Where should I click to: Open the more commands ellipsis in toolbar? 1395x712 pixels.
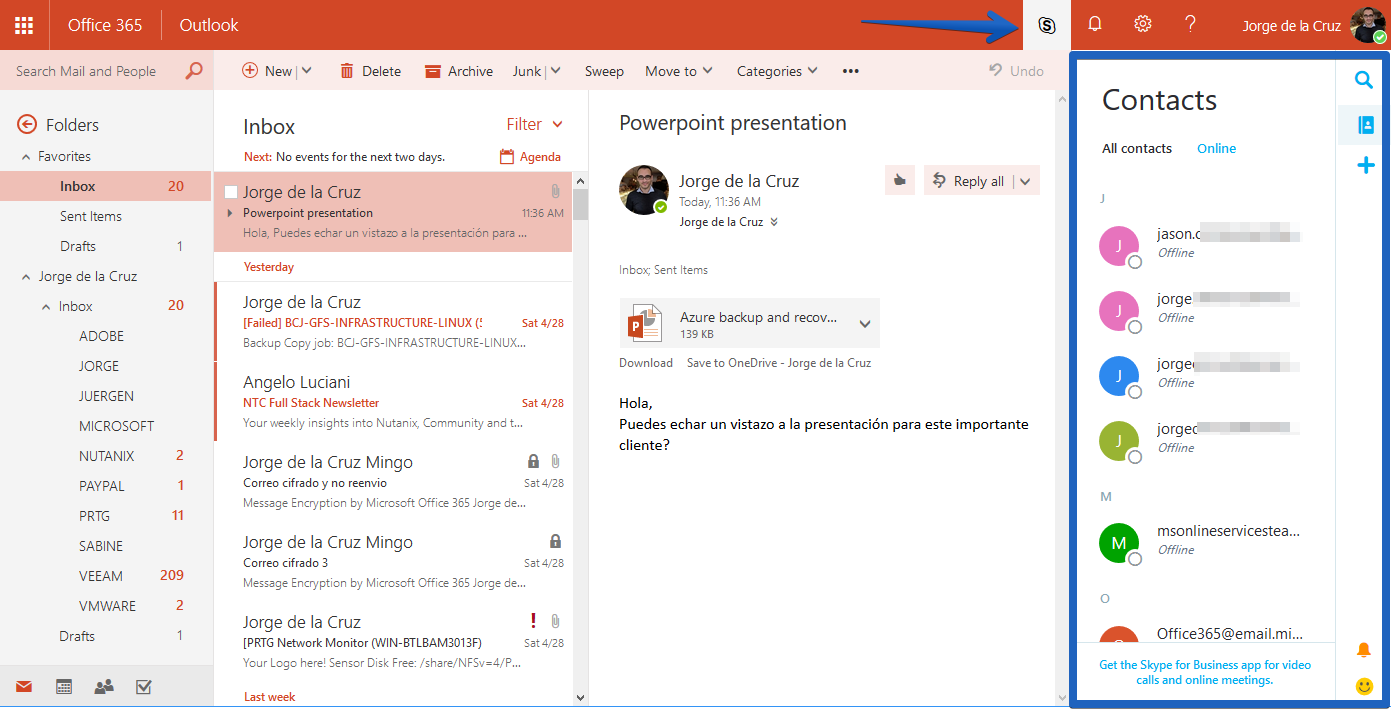pyautogui.click(x=851, y=71)
